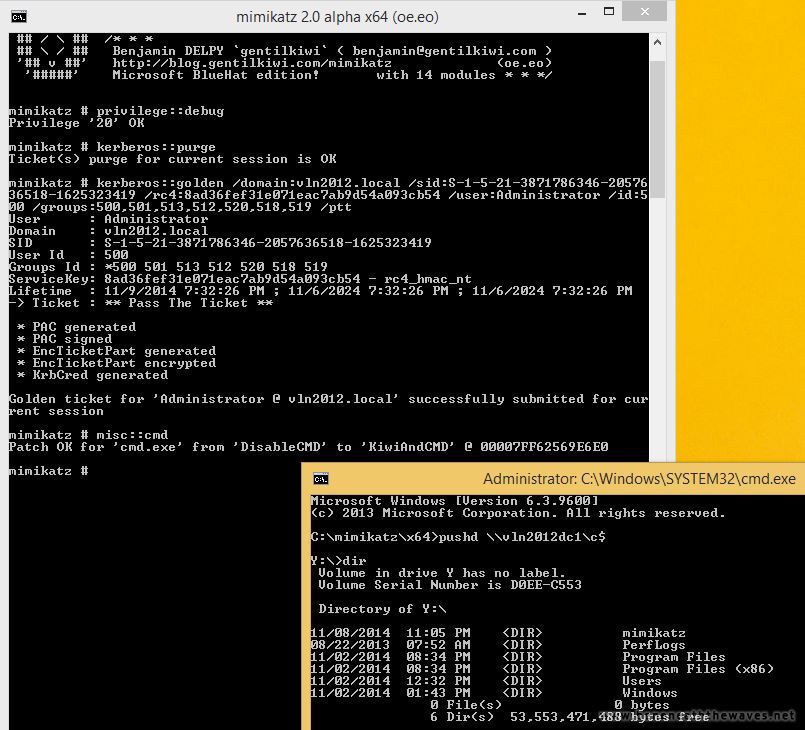Click the 'kerberos::purge' command line
Image resolution: width=805 pixels, height=730 pixels.
(112, 147)
